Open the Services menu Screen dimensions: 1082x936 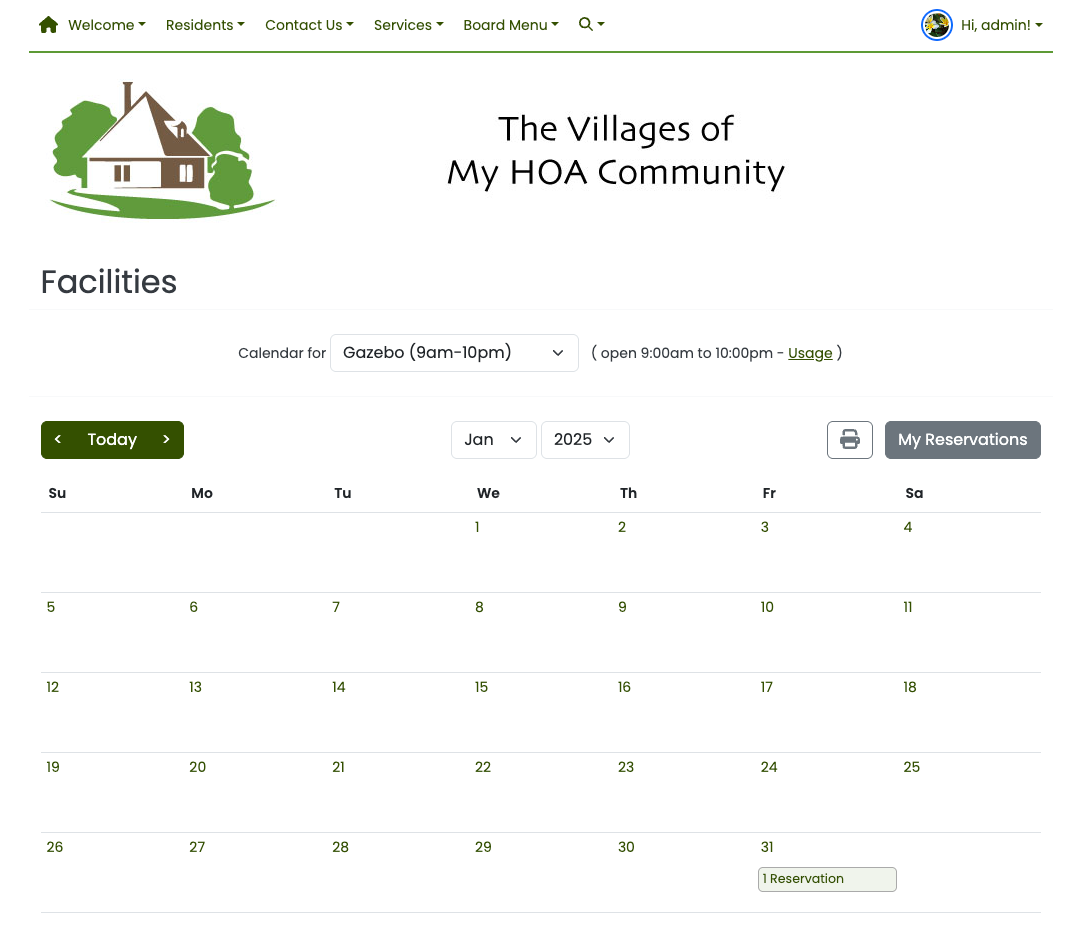point(408,25)
